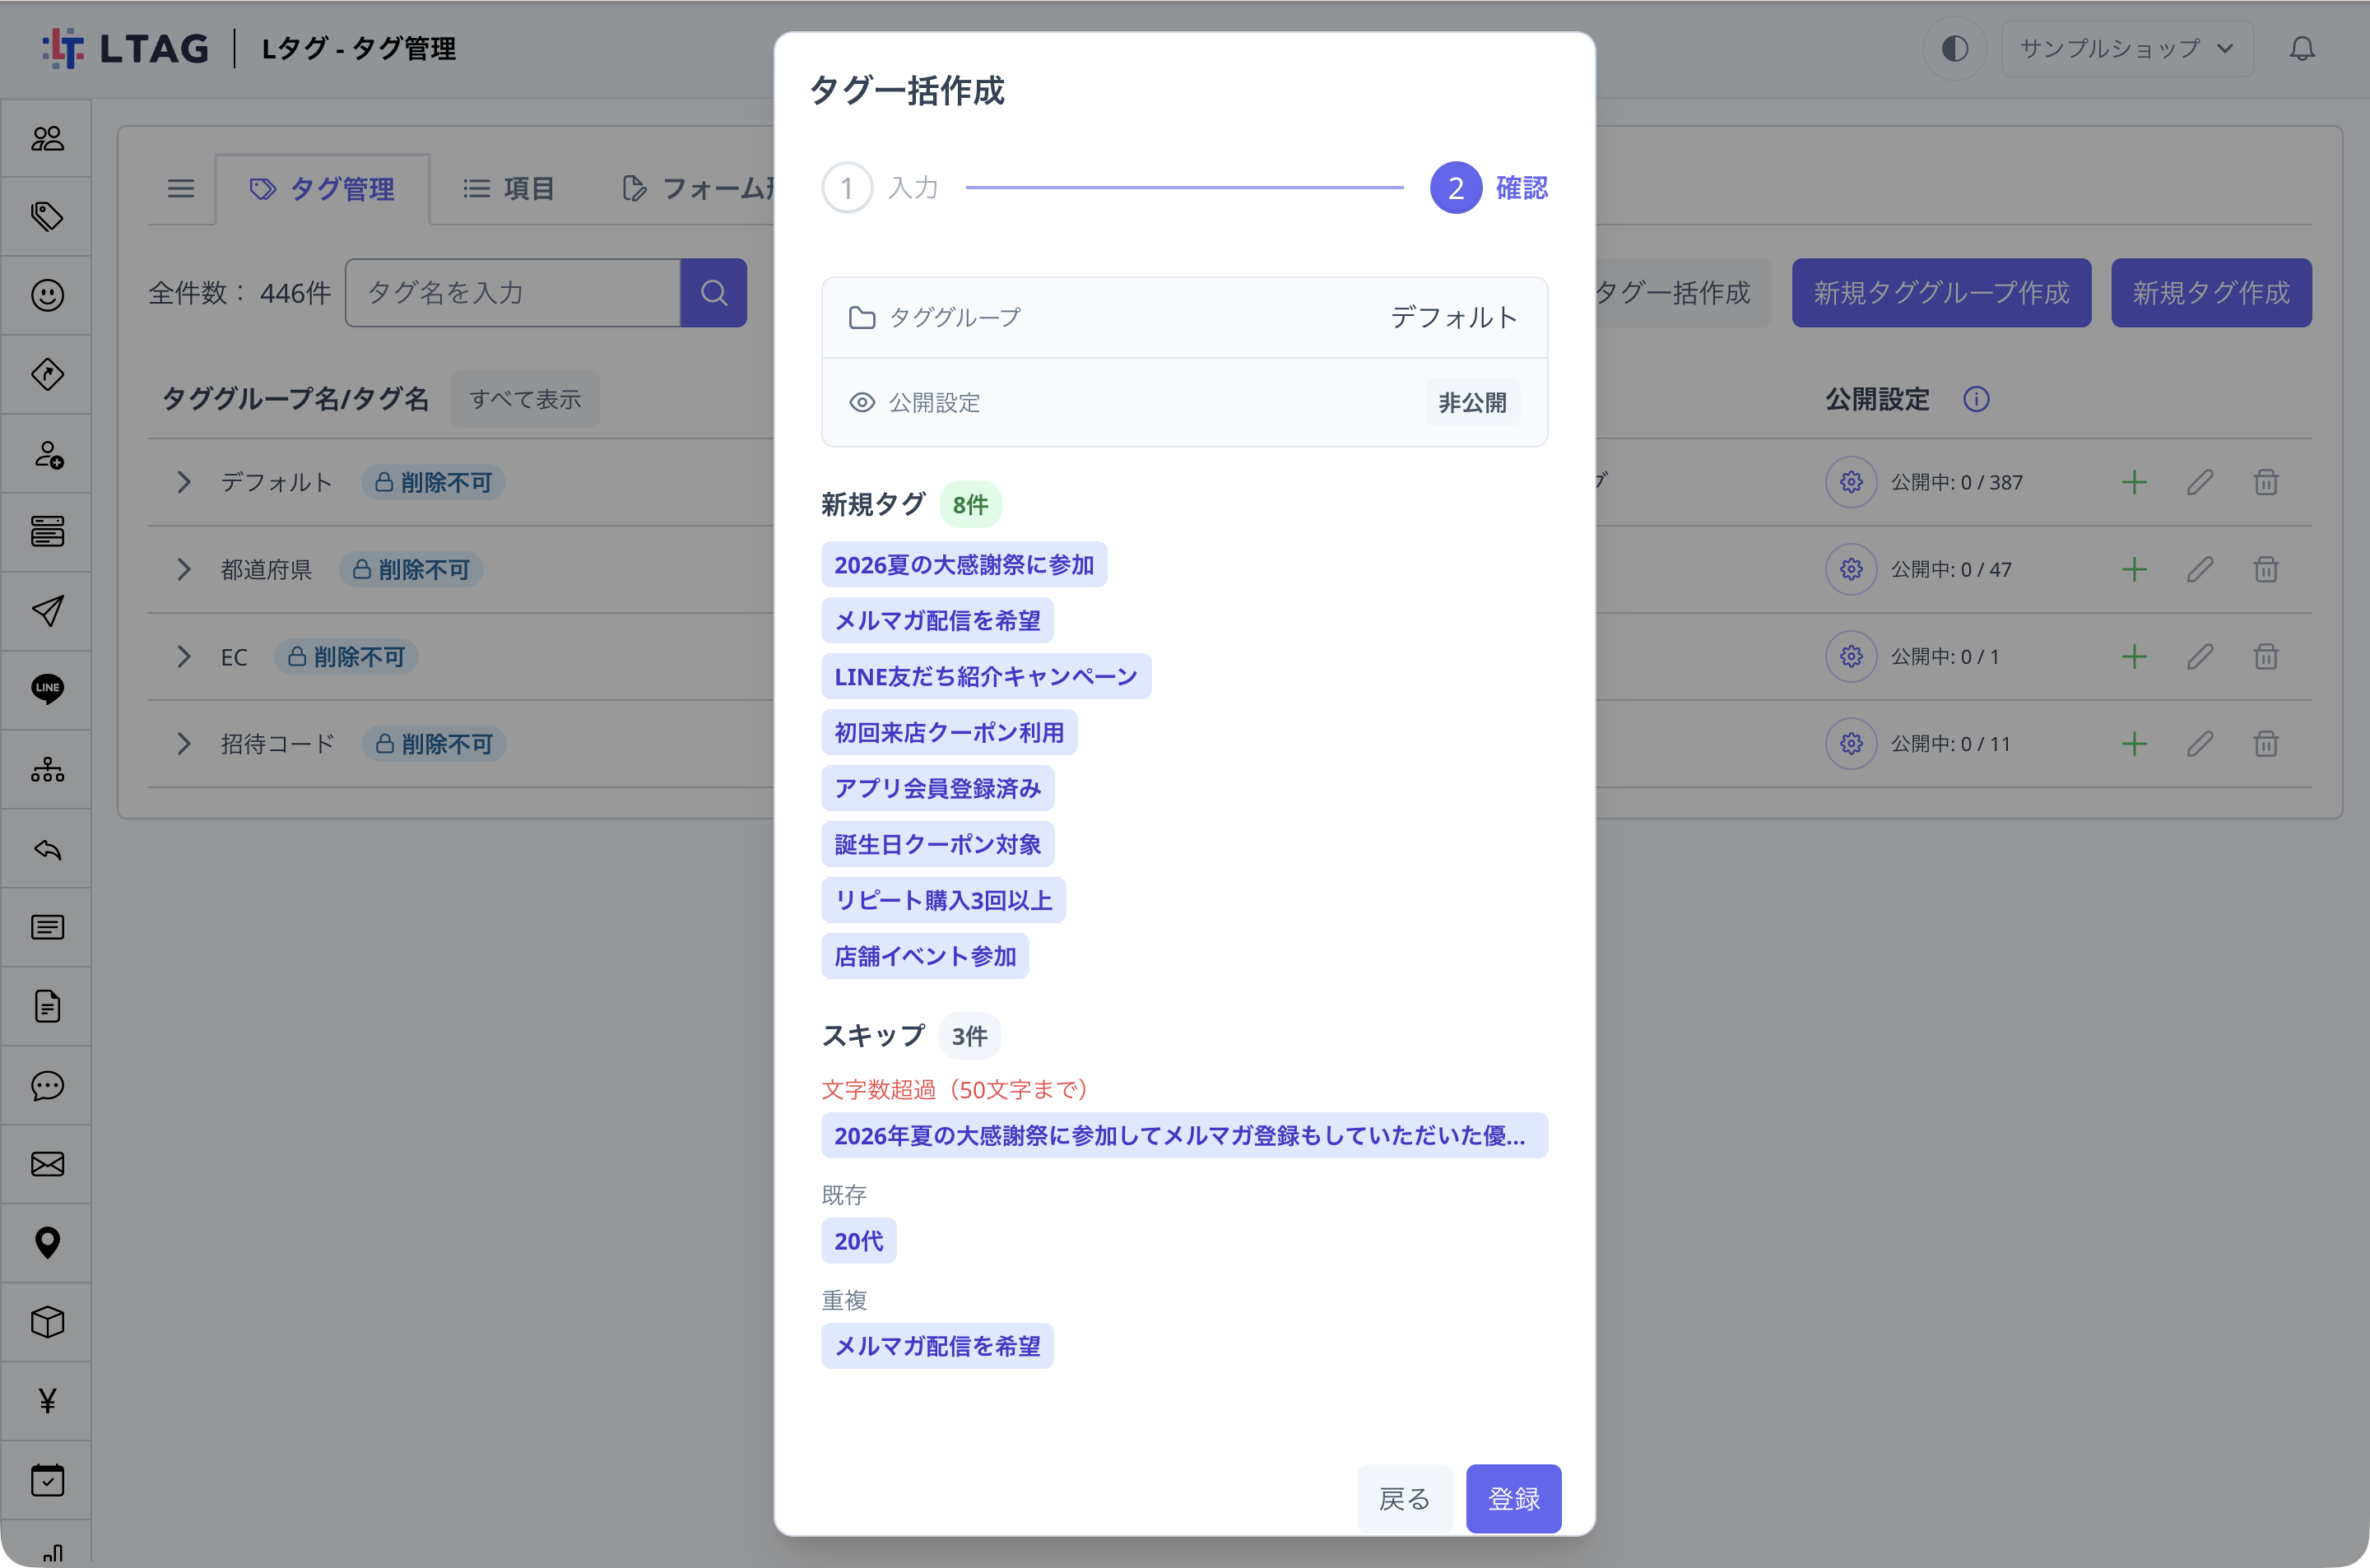Toggle the hamburger menu beside tabs
2370x1568 pixels.
[181, 188]
